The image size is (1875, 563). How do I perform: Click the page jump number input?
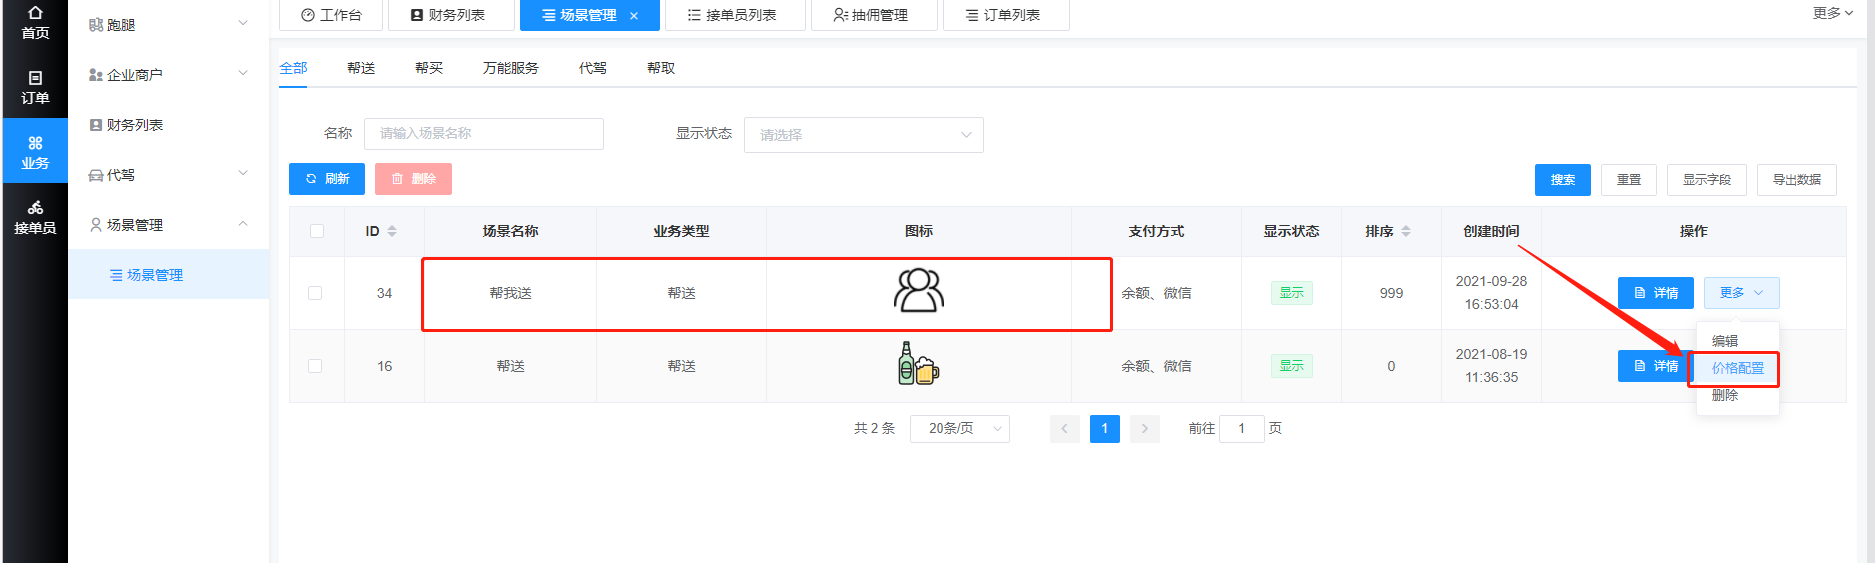click(x=1242, y=429)
